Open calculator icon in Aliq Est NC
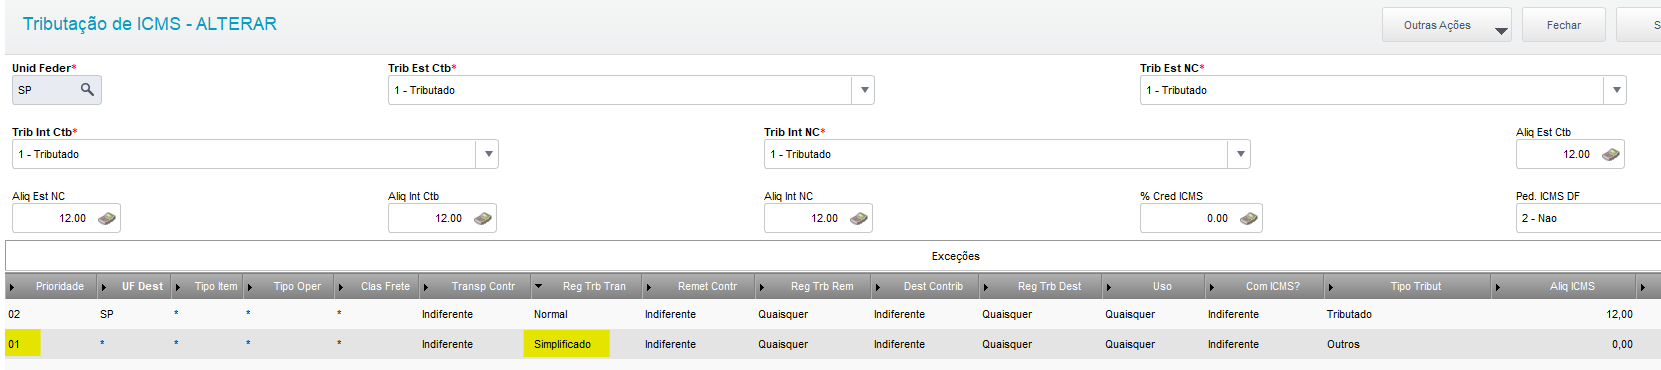1661x370 pixels. tap(107, 218)
